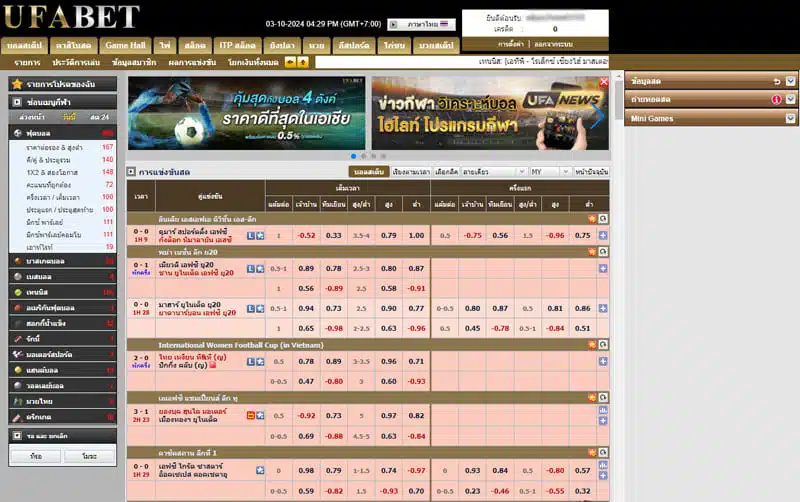Select the fourth carousel dot under banners
Viewport: 800px width, 502px height.
[x=383, y=156]
